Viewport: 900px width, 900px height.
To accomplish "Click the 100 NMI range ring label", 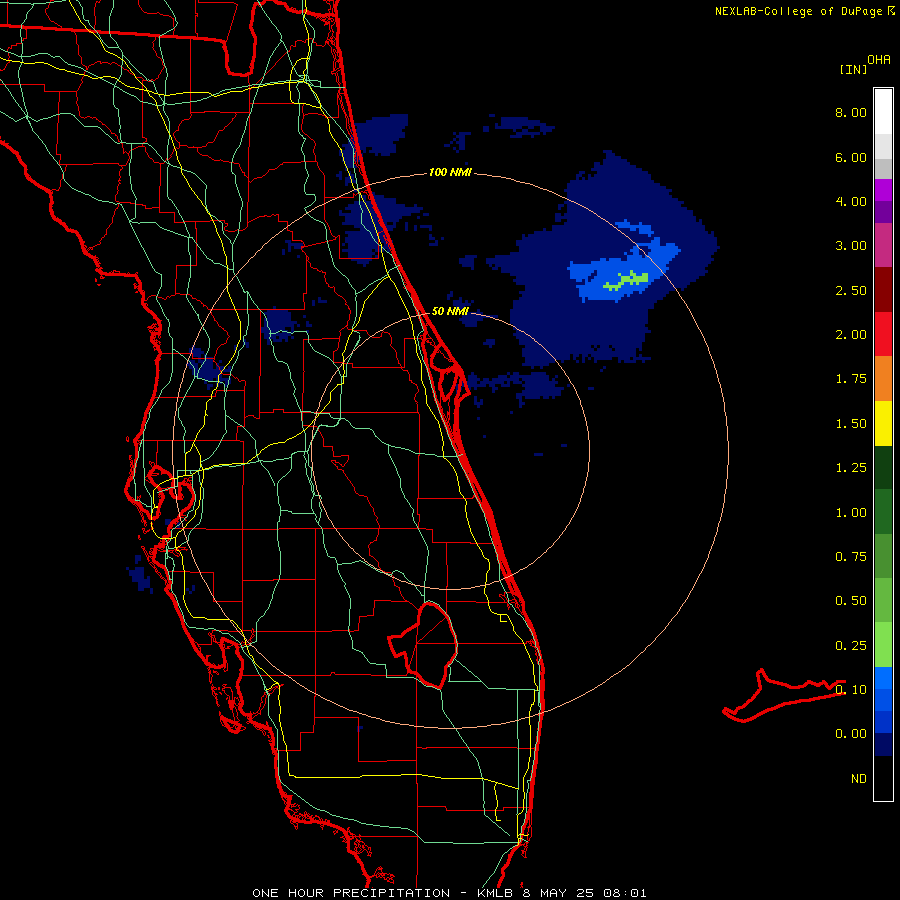I will (x=450, y=172).
